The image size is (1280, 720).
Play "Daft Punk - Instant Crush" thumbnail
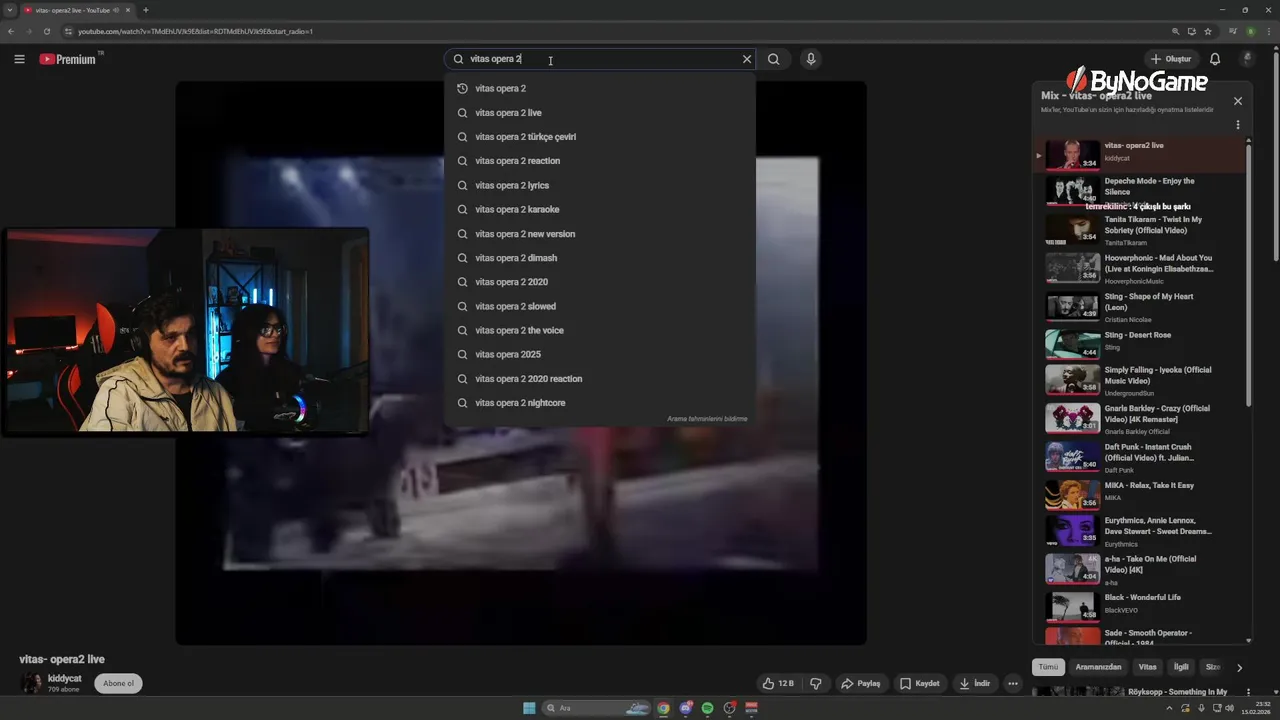click(x=1072, y=457)
